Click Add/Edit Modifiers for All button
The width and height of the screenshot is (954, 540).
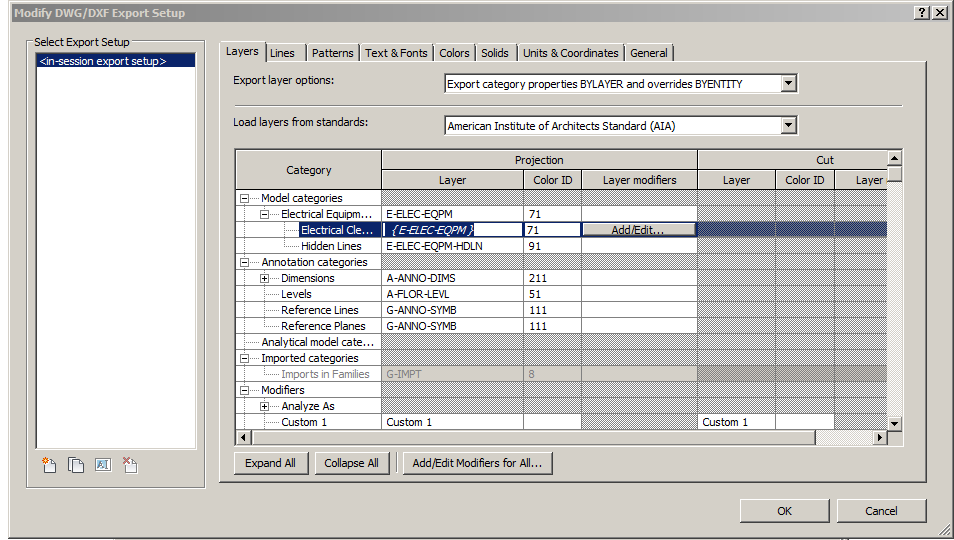[x=477, y=463]
